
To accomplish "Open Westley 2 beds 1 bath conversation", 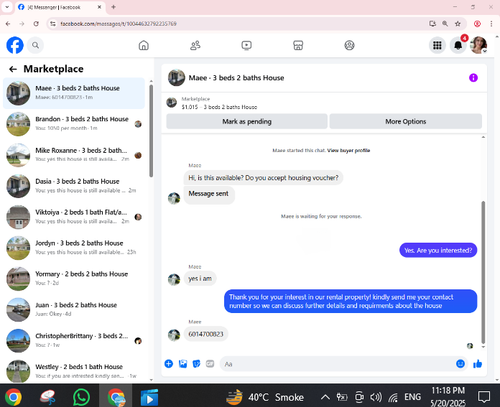I will (74, 371).
